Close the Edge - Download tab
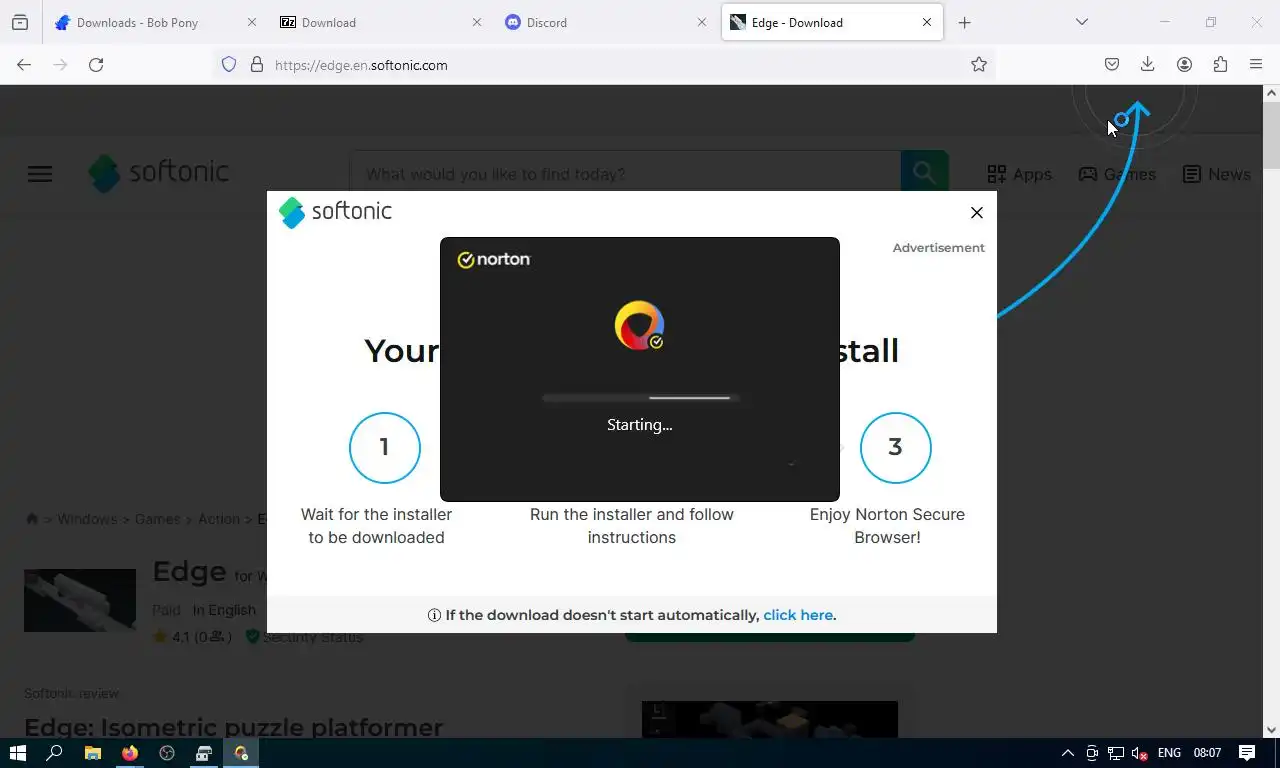The height and width of the screenshot is (768, 1280). 927,22
